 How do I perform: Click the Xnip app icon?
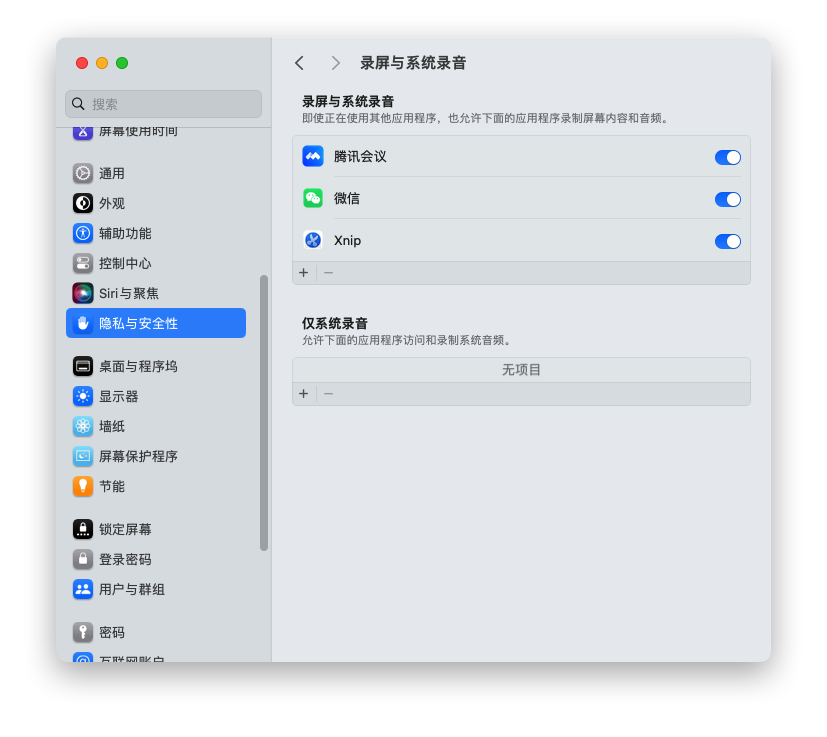(313, 241)
